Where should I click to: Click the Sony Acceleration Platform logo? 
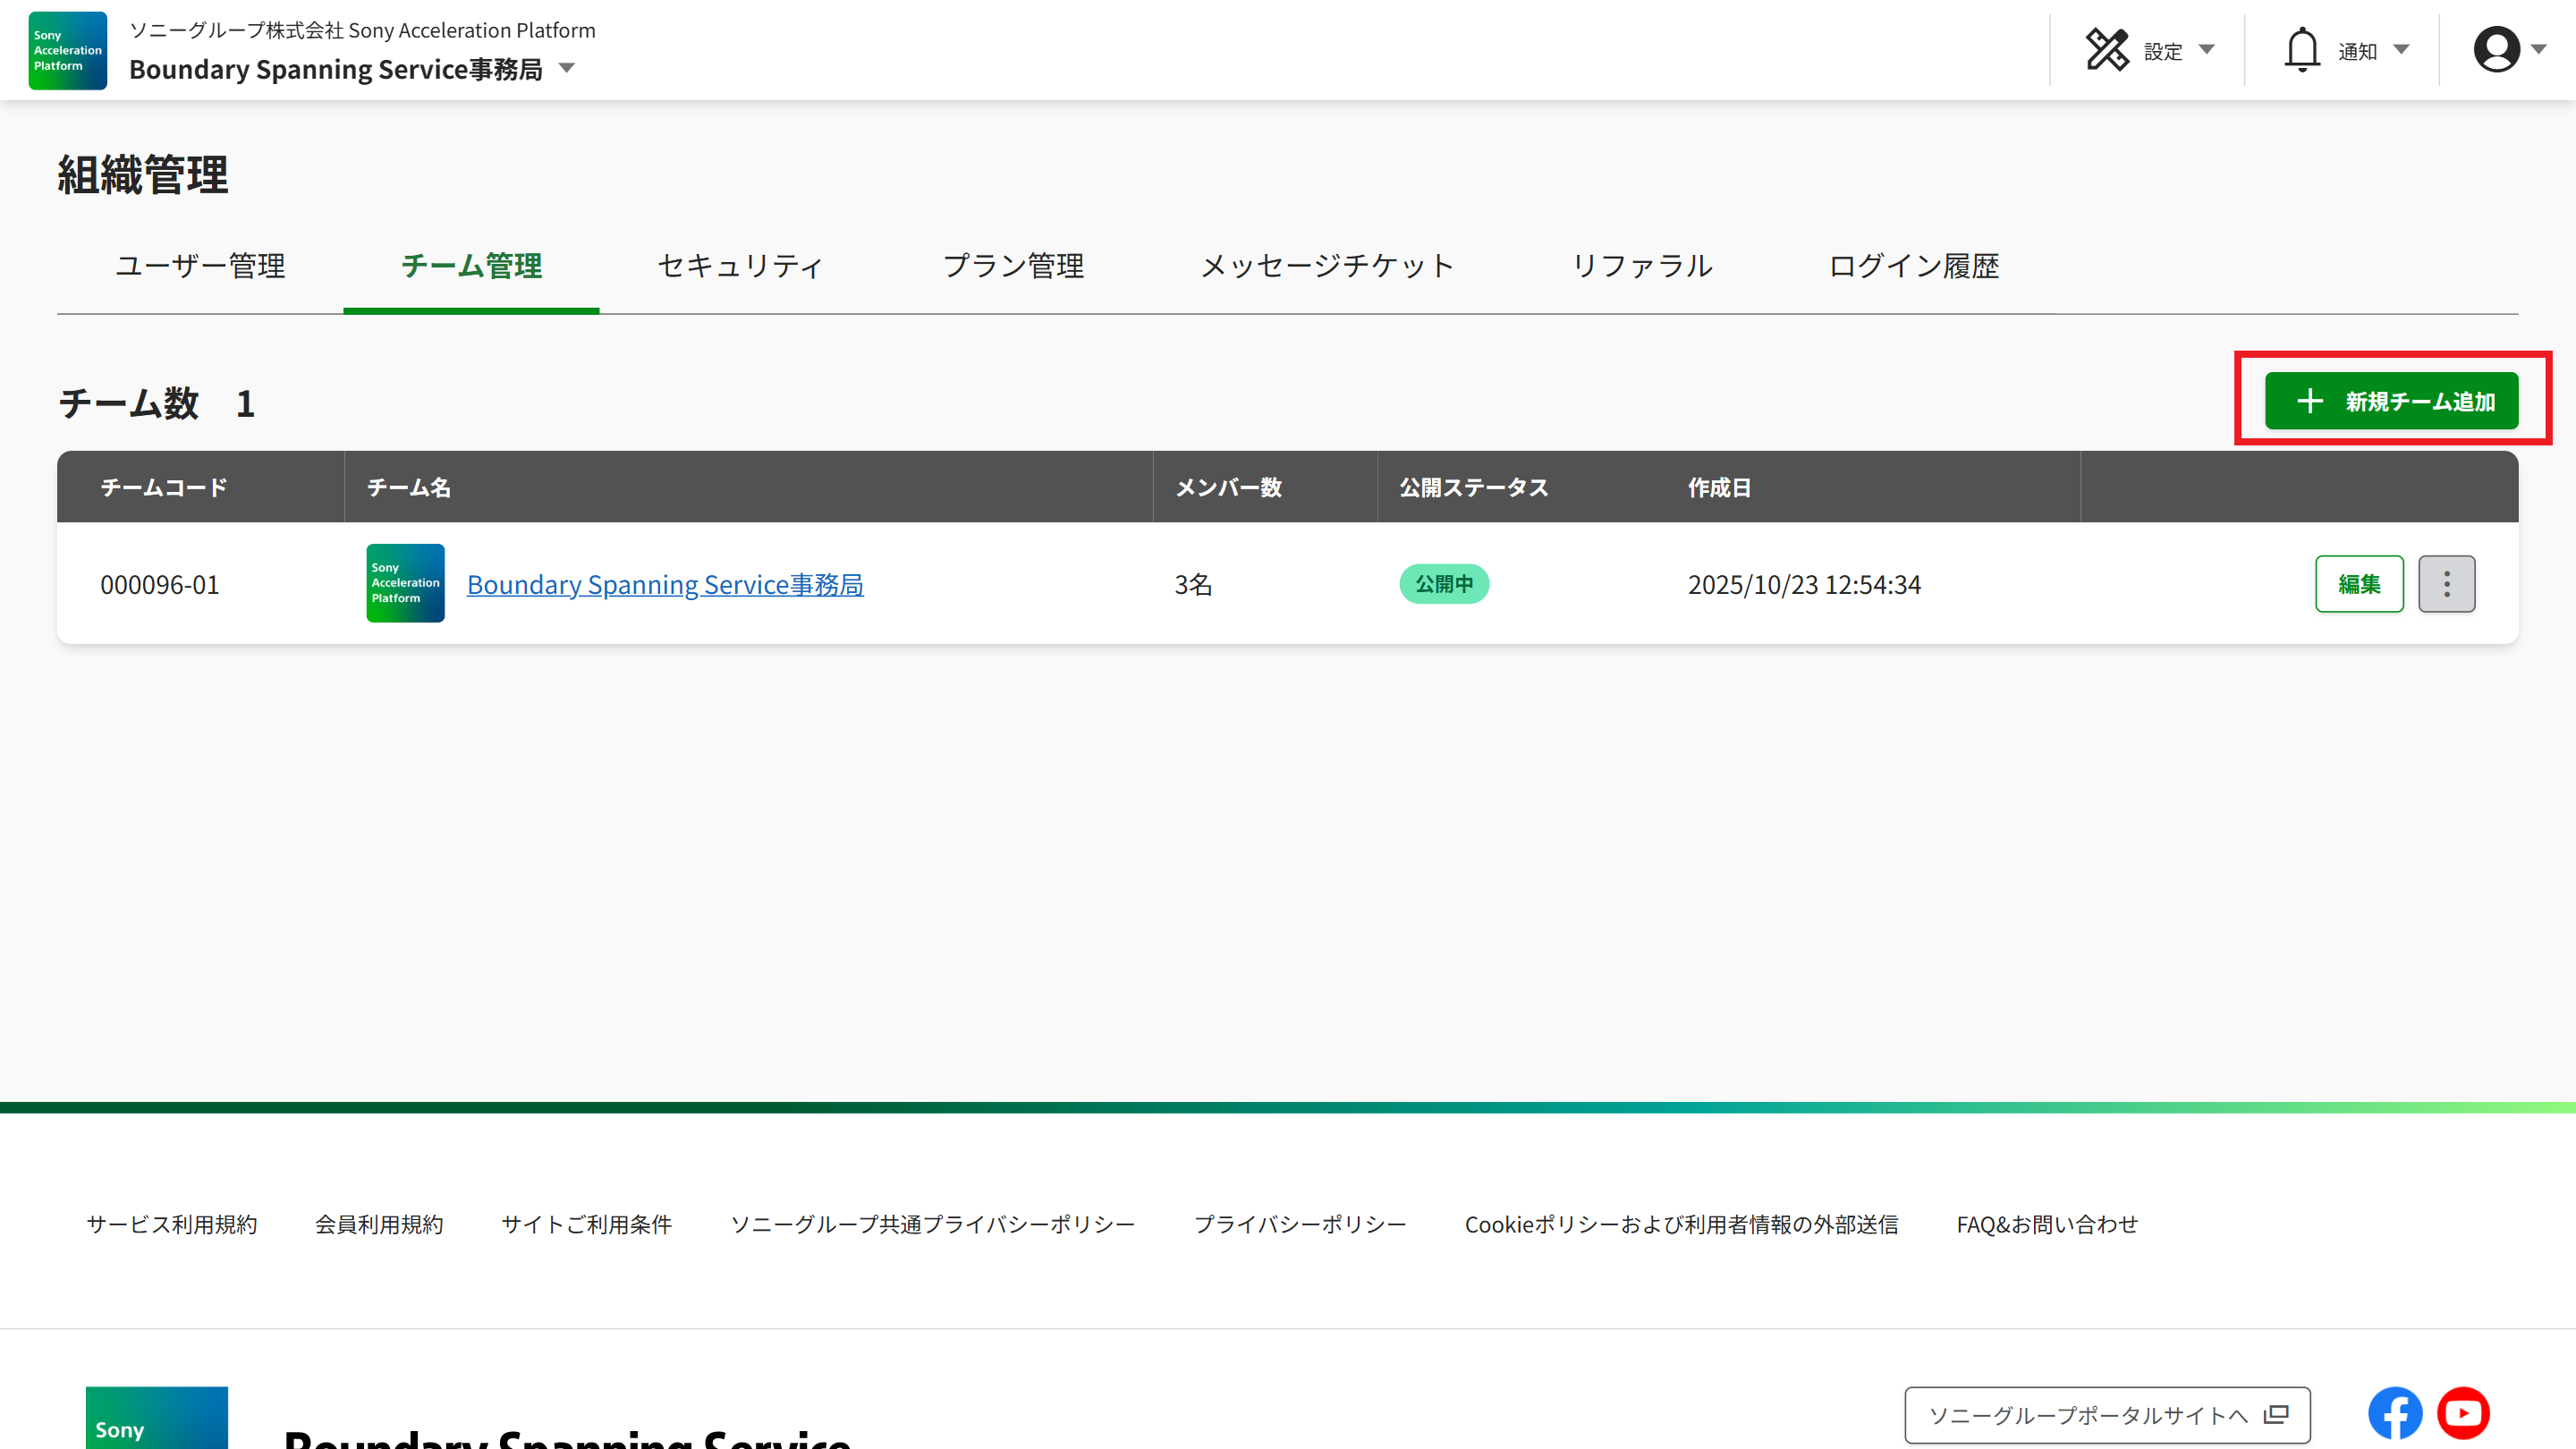tap(66, 50)
